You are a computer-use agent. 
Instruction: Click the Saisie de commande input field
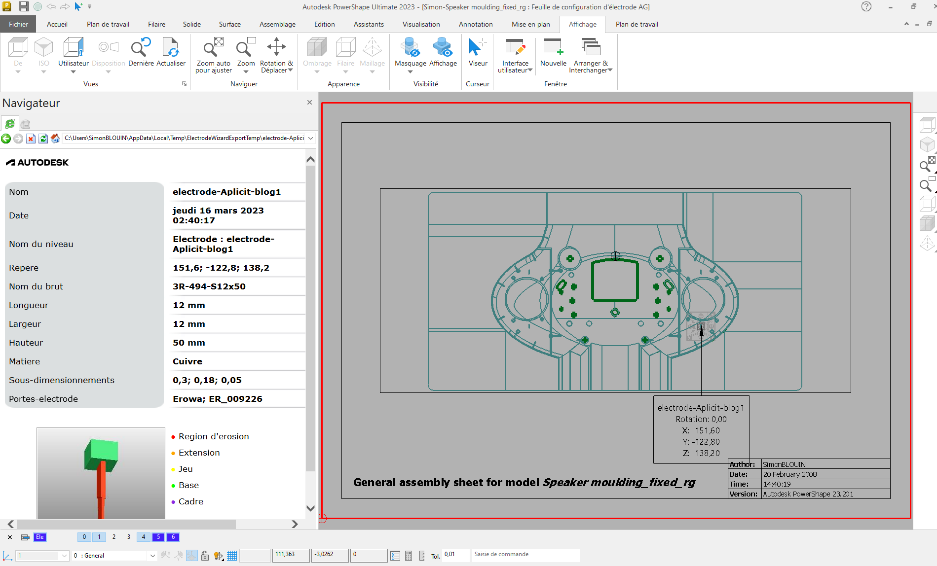(x=525, y=555)
